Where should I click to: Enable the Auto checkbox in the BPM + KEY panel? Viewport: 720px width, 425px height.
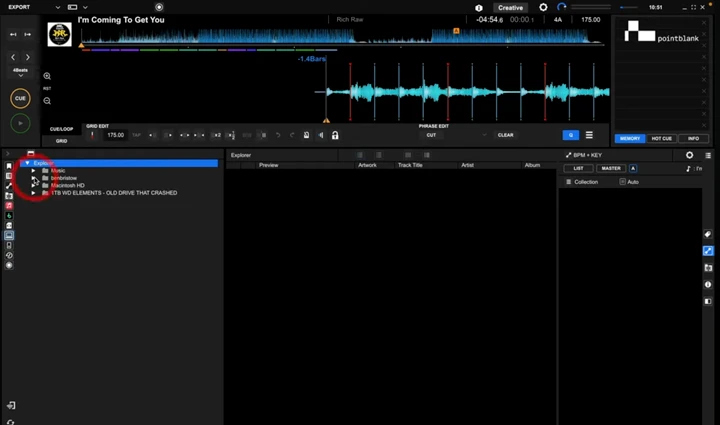point(623,182)
